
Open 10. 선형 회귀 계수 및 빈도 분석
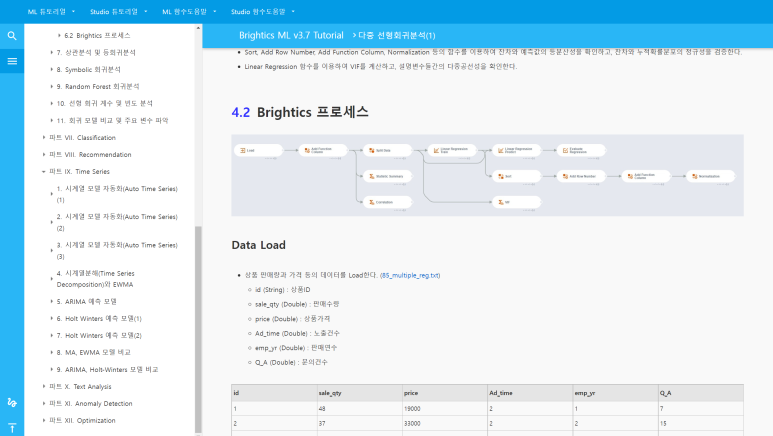pyautogui.click(x=105, y=104)
